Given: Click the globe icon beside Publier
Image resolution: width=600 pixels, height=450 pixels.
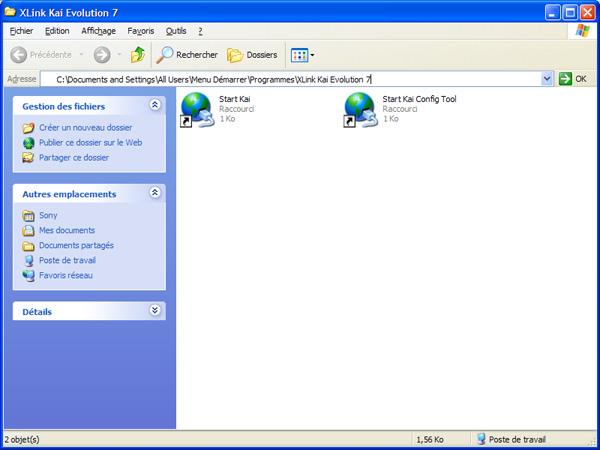Looking at the screenshot, I should [28, 143].
